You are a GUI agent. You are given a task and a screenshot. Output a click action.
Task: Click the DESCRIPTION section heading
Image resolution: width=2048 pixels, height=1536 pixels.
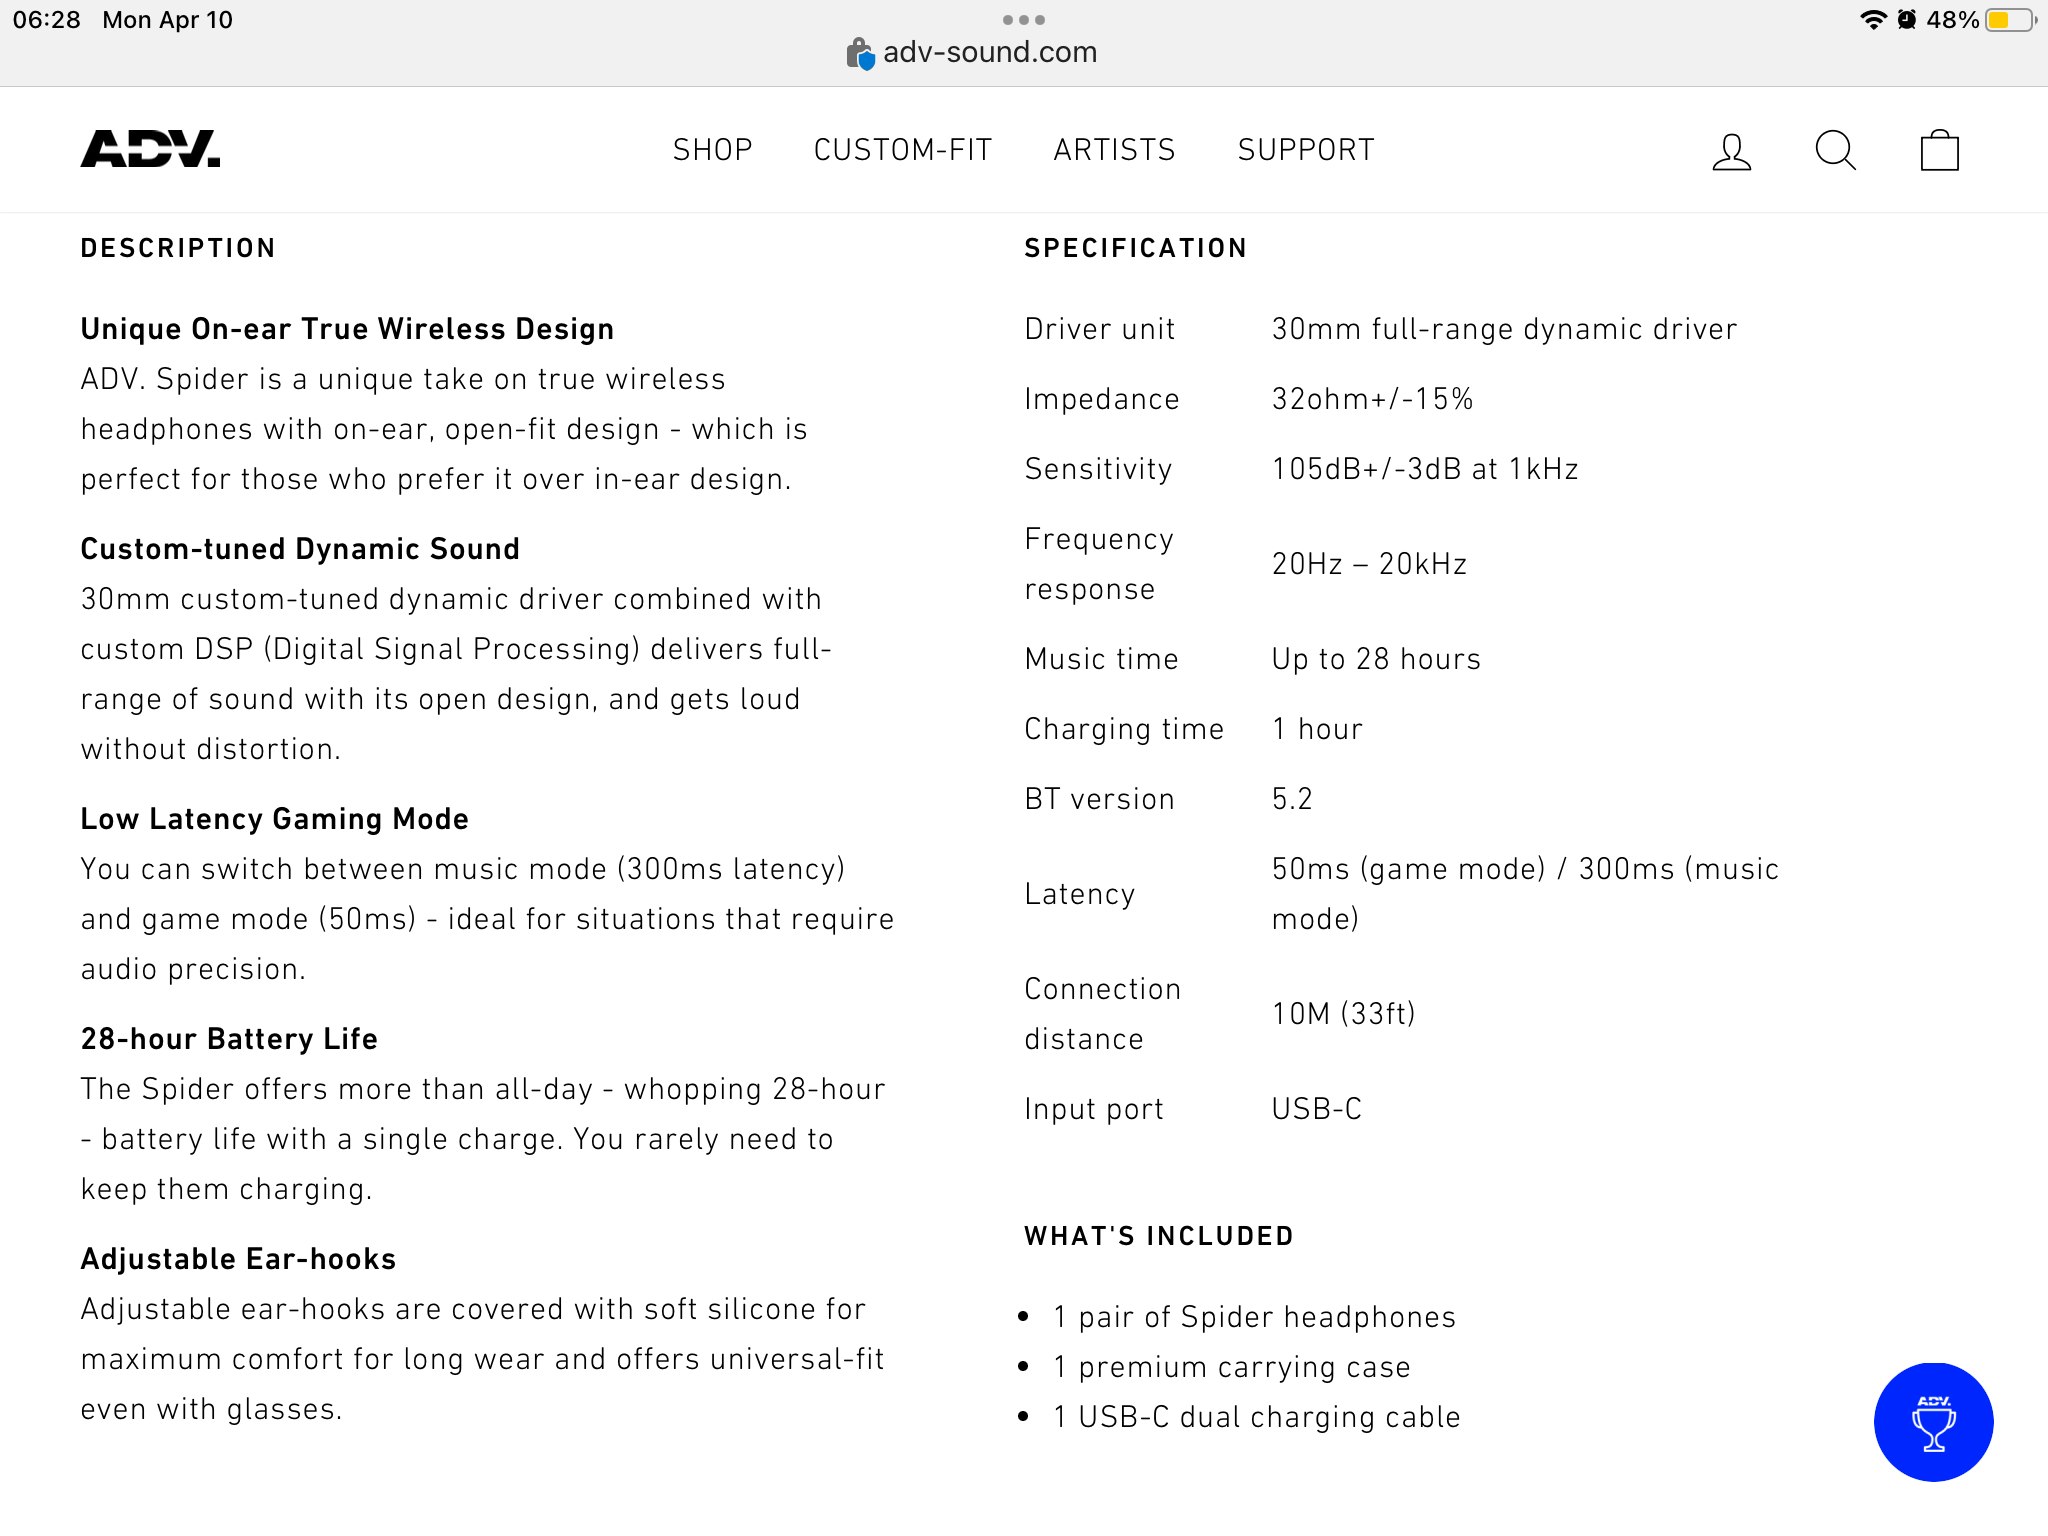[178, 248]
